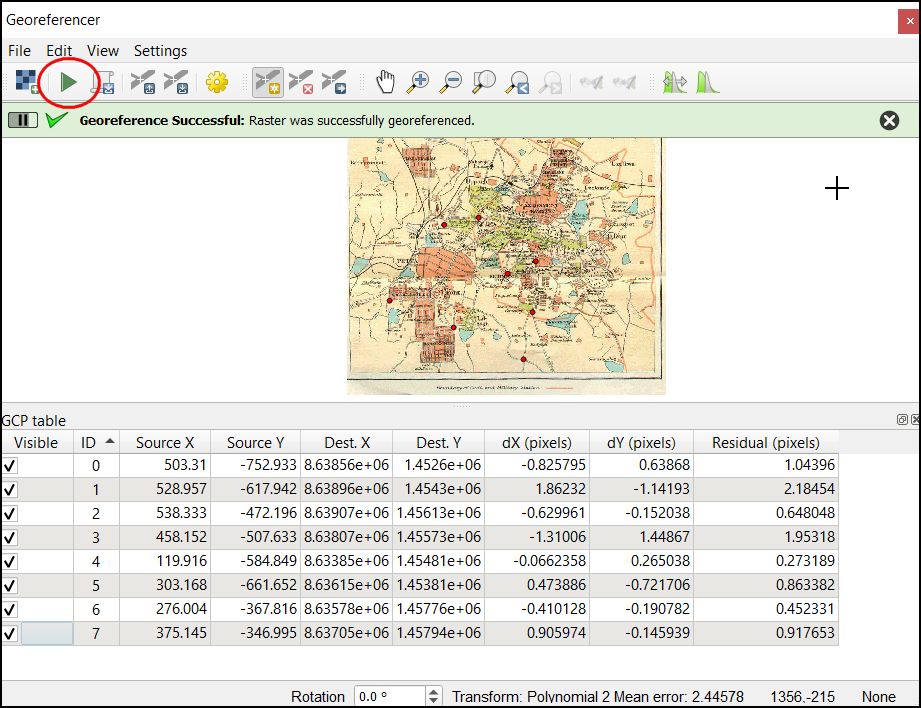Viewport: 921px width, 708px height.
Task: Click the Open Raster icon
Action: [27, 82]
